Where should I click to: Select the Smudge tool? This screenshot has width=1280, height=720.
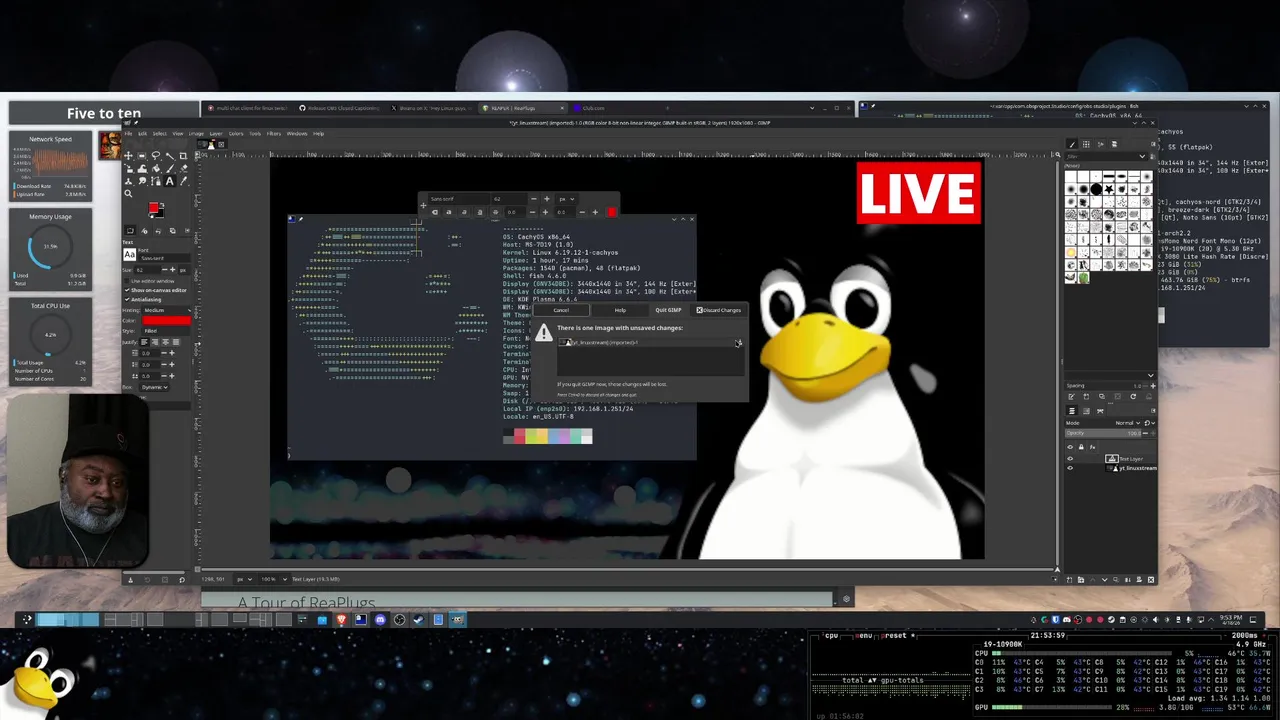[142, 181]
